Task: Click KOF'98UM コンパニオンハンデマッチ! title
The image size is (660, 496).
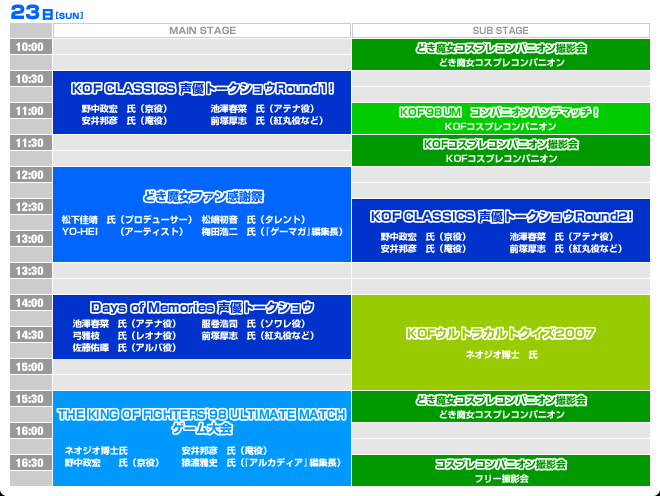Action: (499, 112)
